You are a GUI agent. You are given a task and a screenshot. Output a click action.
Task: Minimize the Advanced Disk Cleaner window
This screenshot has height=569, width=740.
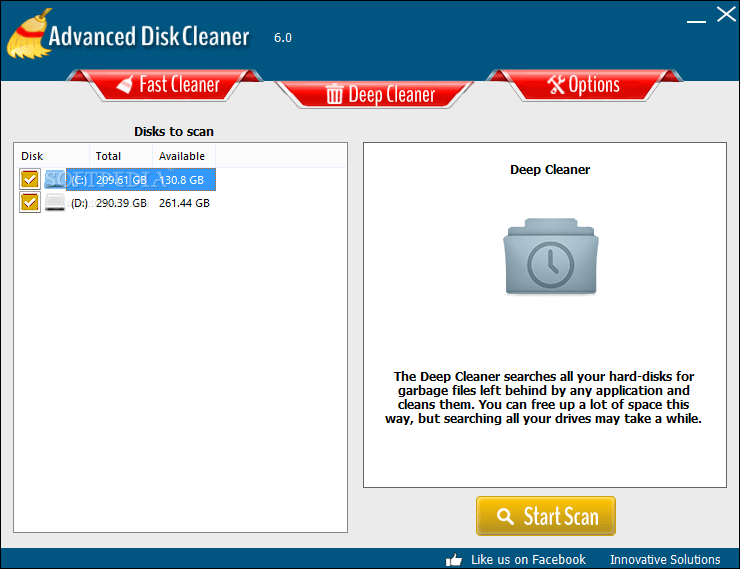[x=696, y=20]
